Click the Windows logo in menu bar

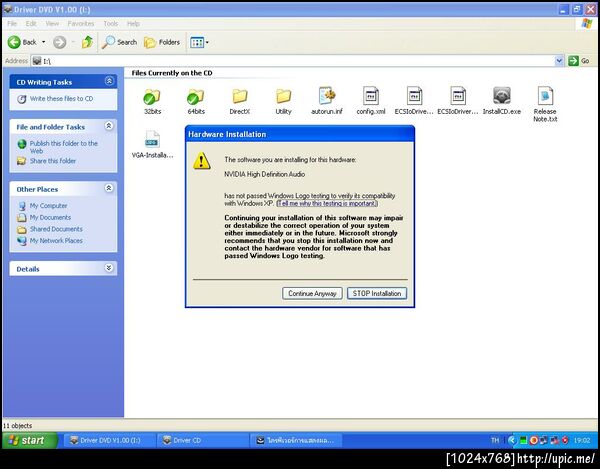click(587, 24)
